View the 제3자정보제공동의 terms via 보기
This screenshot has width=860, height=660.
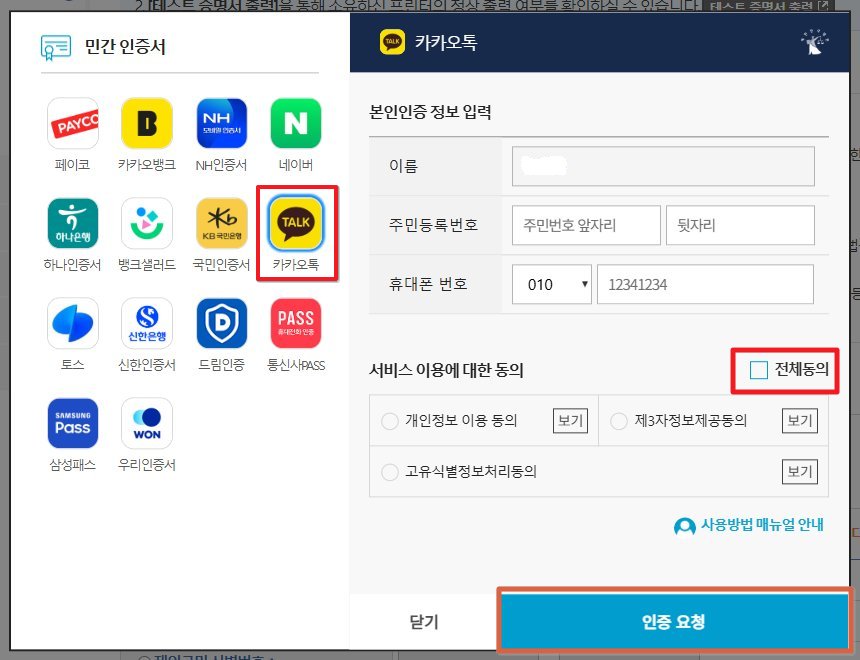click(x=800, y=421)
